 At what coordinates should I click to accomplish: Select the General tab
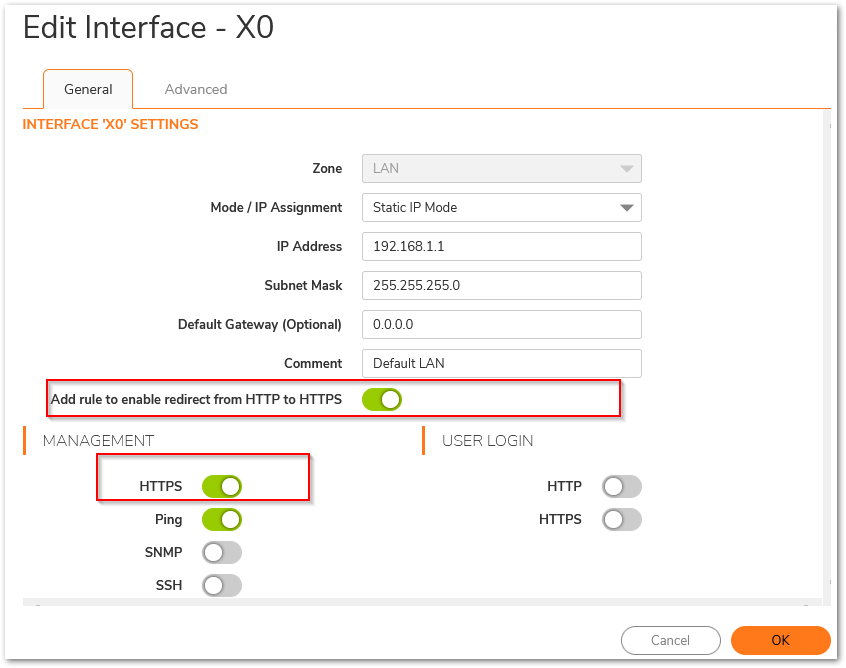pyautogui.click(x=88, y=90)
